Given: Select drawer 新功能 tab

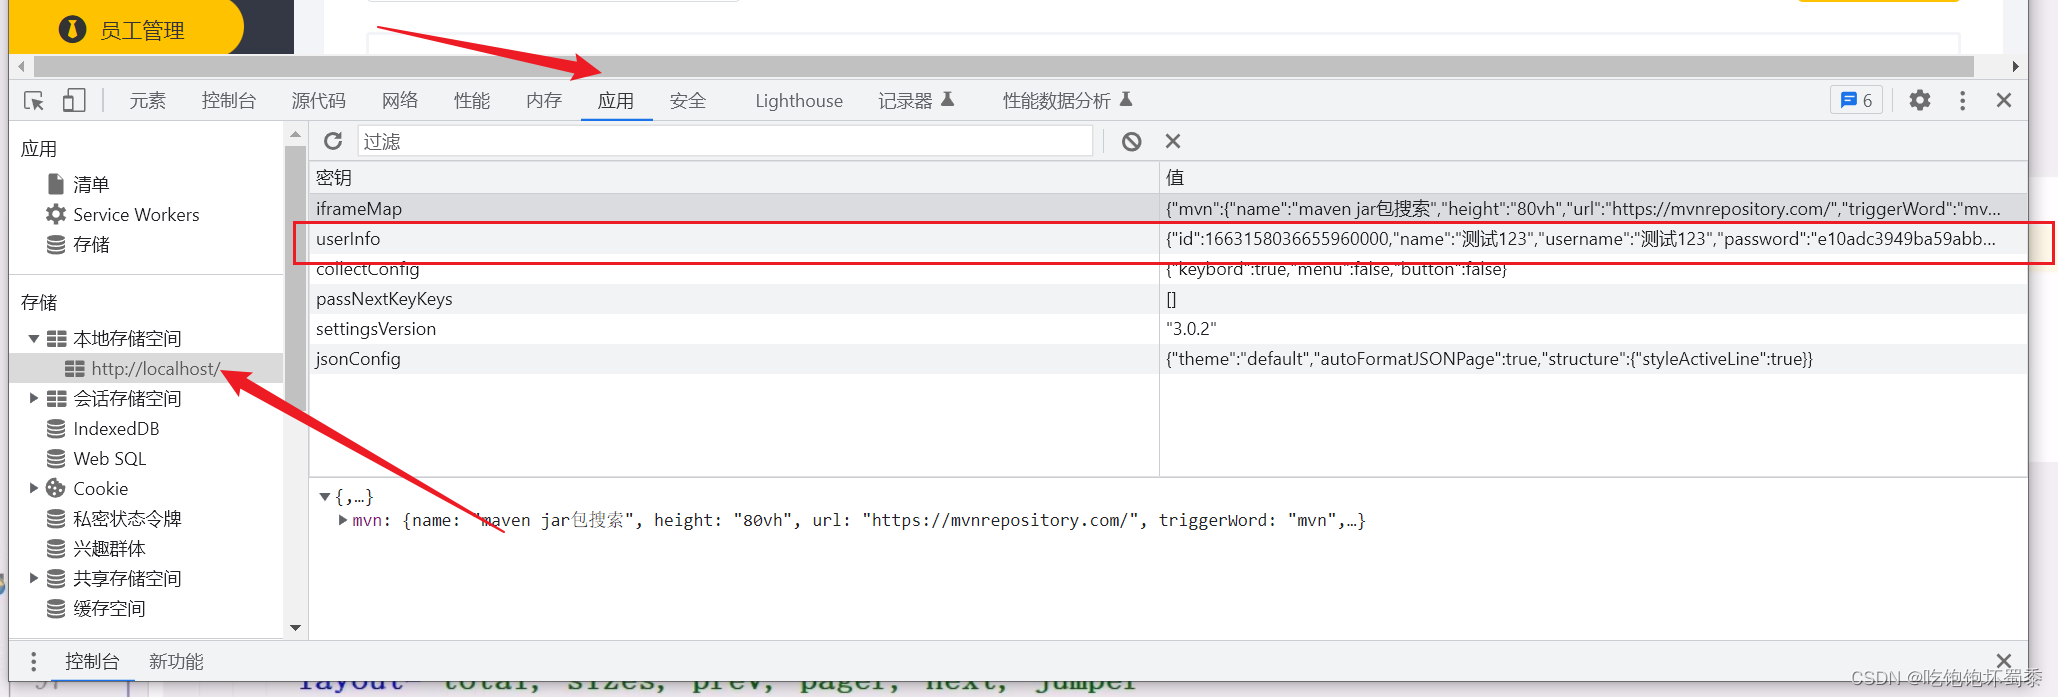Looking at the screenshot, I should [176, 661].
